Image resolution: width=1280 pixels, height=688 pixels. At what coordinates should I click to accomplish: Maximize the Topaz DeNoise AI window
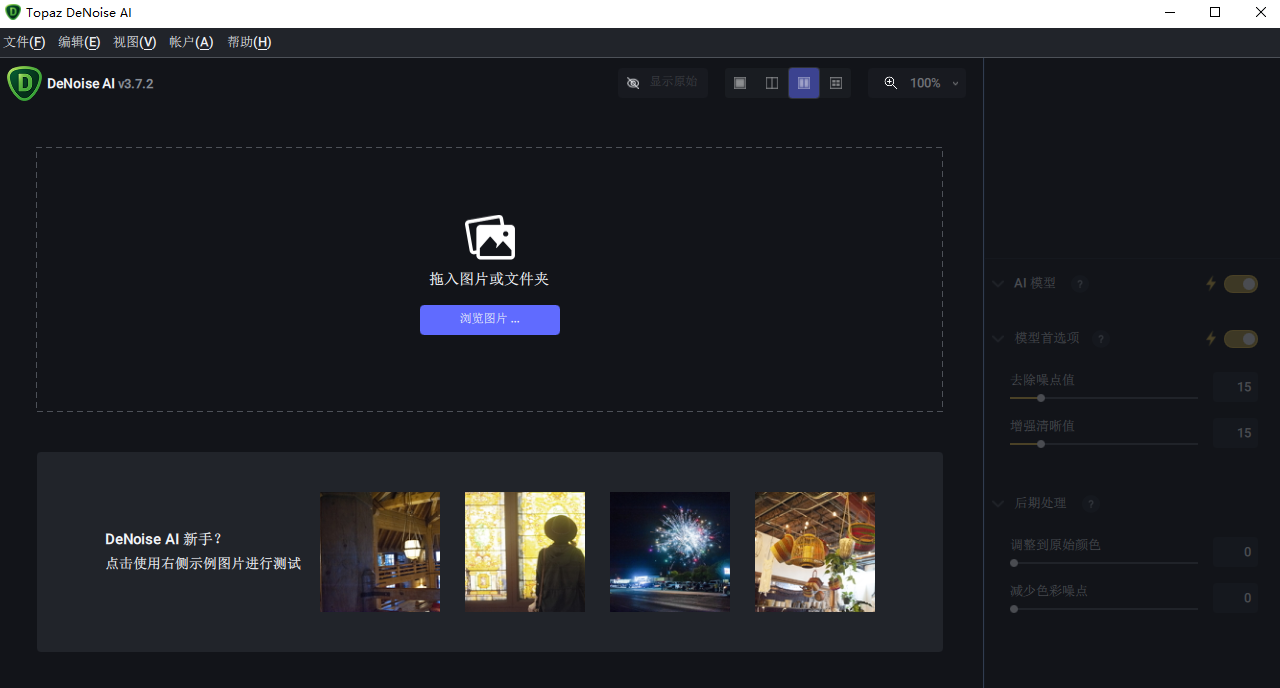pos(1215,13)
